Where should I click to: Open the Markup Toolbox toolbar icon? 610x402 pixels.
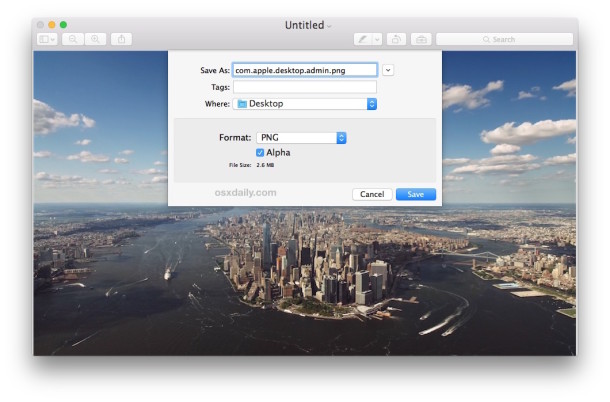[421, 39]
